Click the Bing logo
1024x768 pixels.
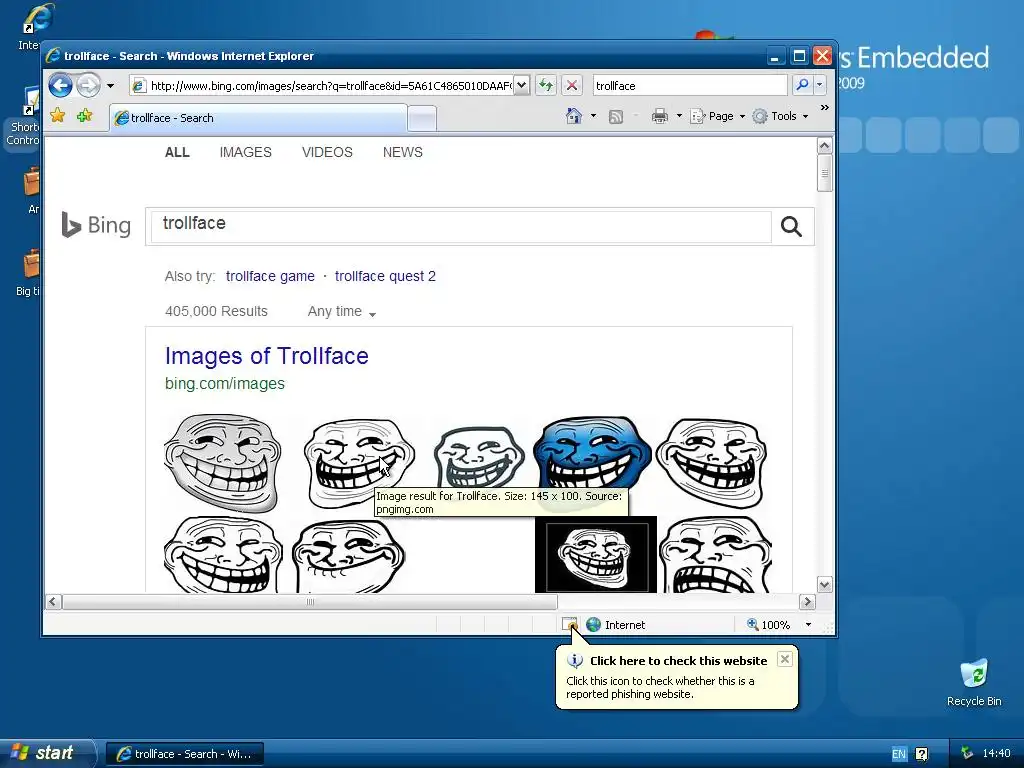96,225
